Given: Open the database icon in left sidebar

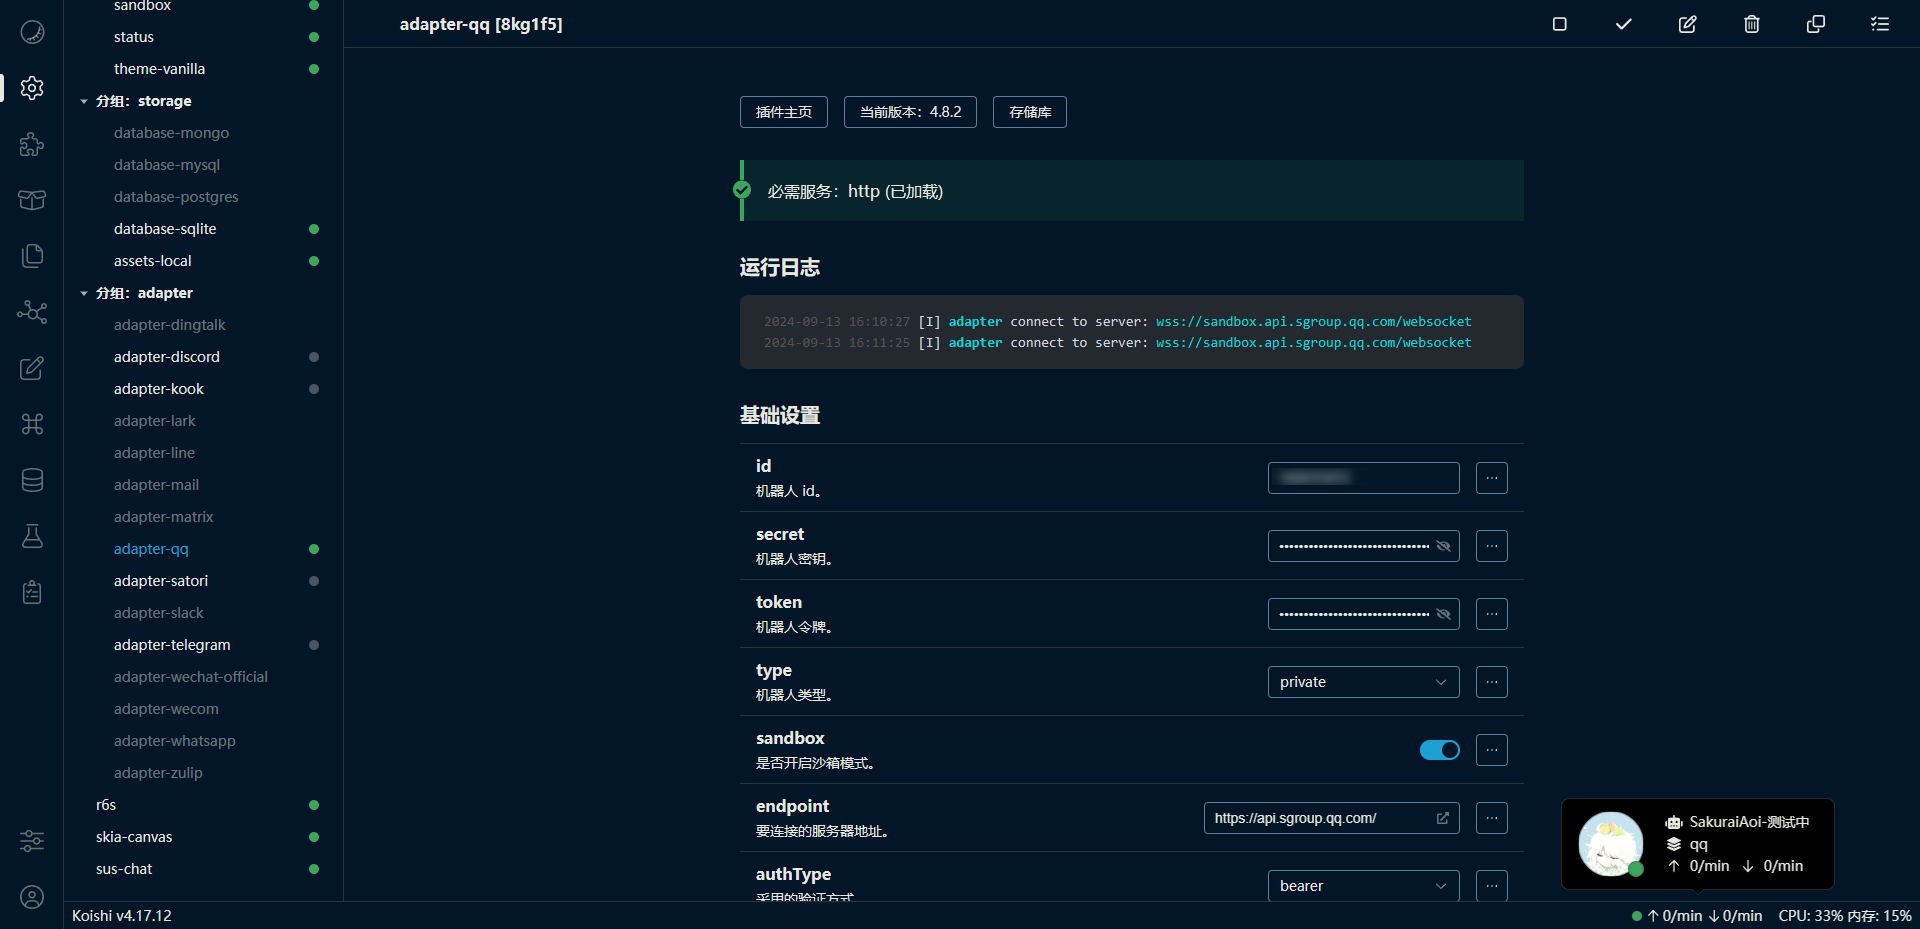Looking at the screenshot, I should pos(32,480).
